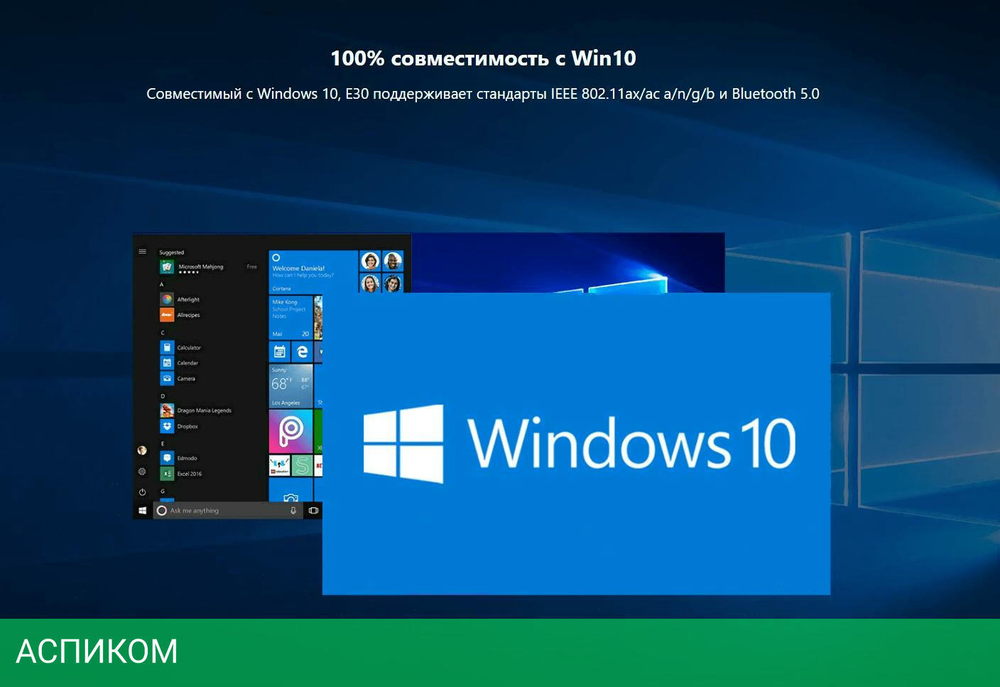Click the Free label beside Mahjong
Image resolution: width=1000 pixels, height=687 pixels.
(252, 267)
